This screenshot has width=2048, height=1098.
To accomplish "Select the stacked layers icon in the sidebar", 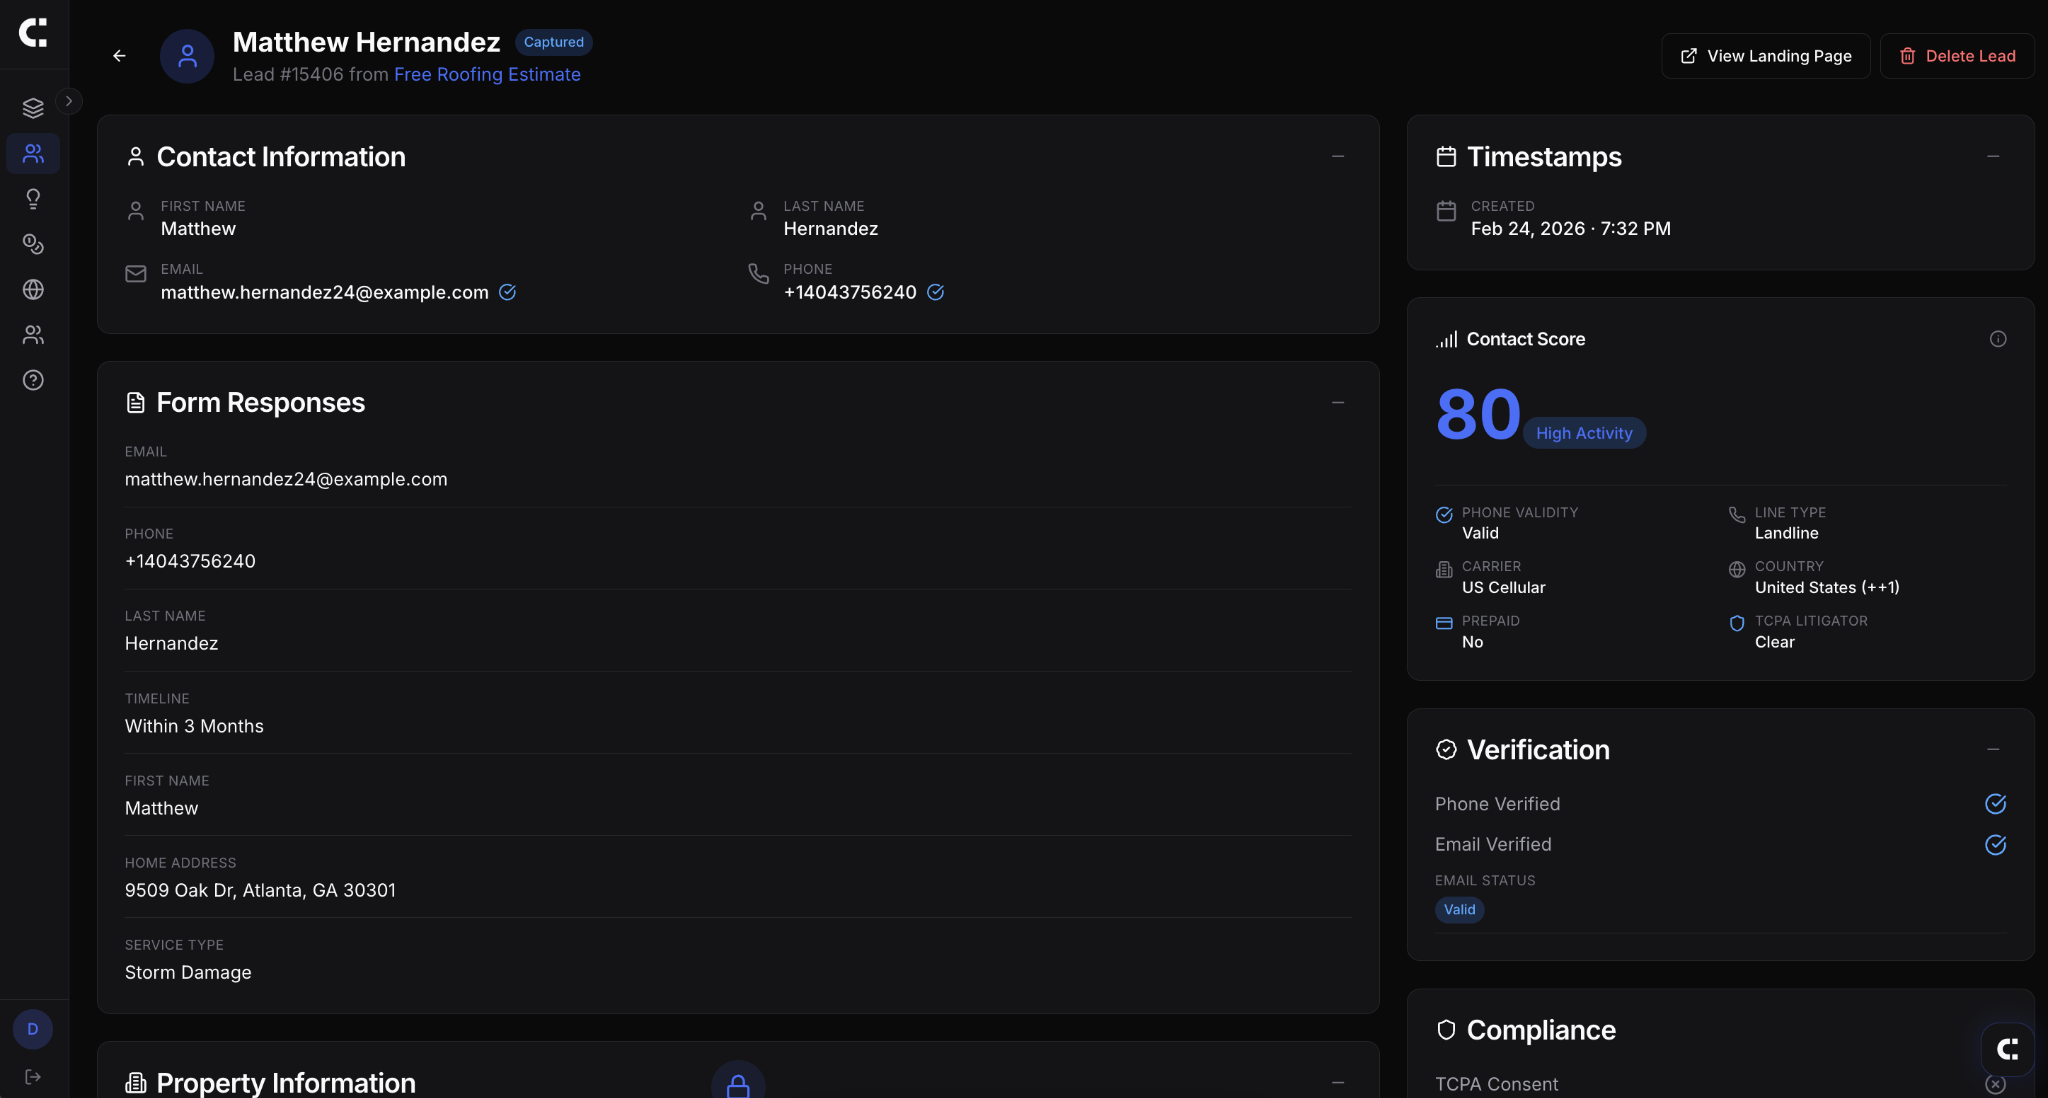I will coord(33,107).
